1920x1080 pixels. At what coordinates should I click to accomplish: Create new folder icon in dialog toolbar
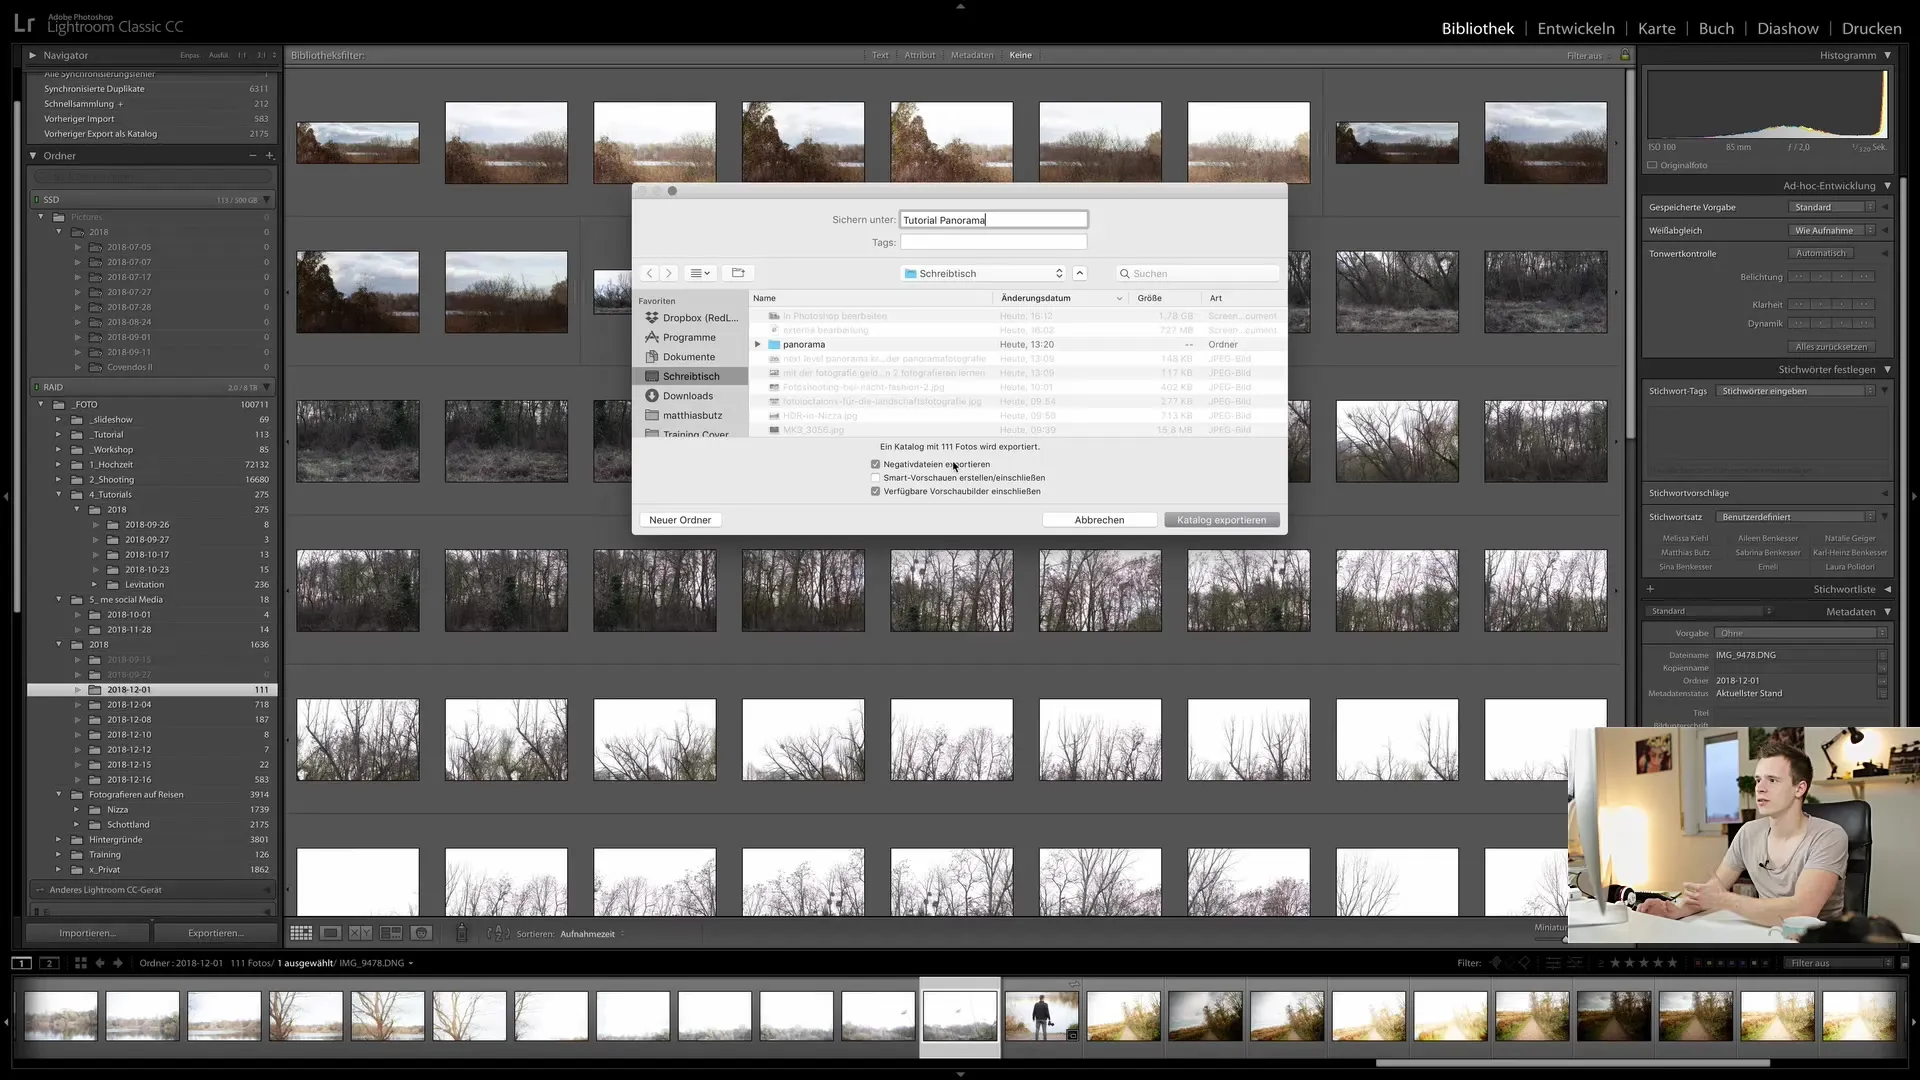pos(738,273)
